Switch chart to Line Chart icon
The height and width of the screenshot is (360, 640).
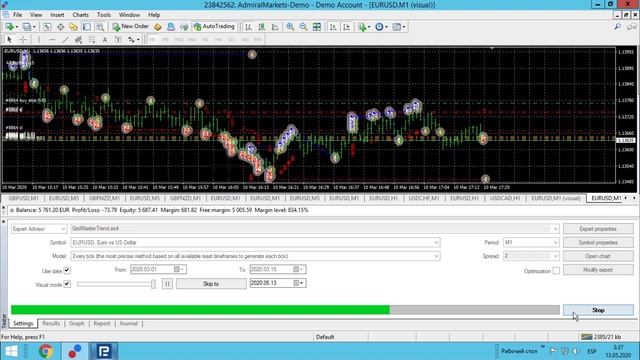pos(275,27)
